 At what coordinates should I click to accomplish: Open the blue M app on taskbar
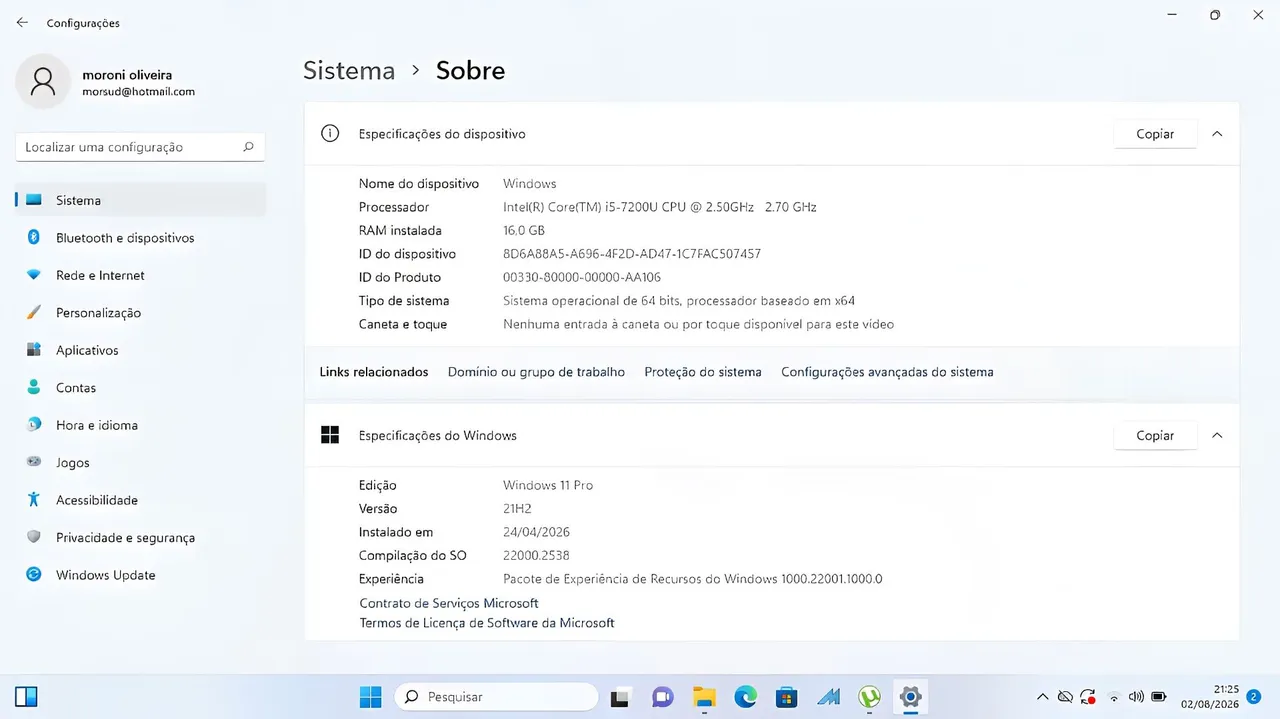point(828,696)
